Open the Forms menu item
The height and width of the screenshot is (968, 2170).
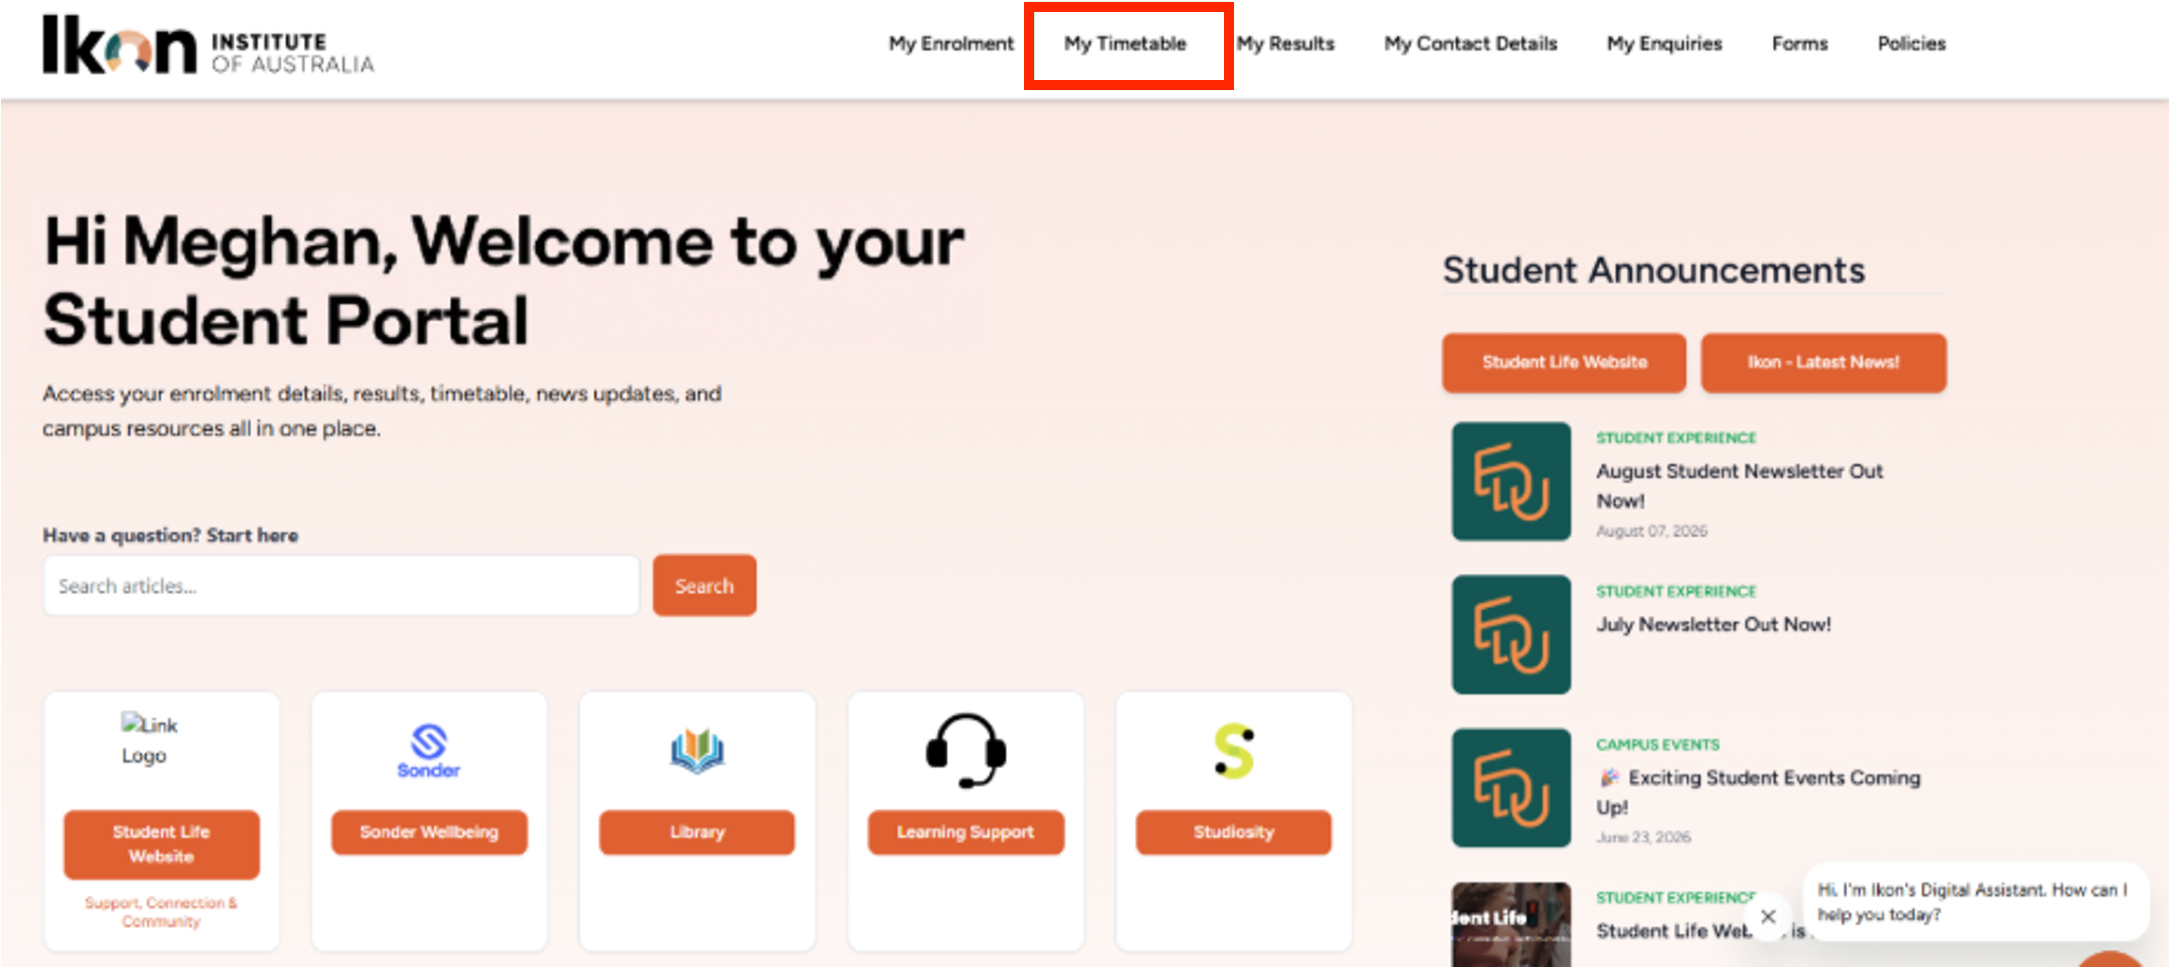(1799, 44)
